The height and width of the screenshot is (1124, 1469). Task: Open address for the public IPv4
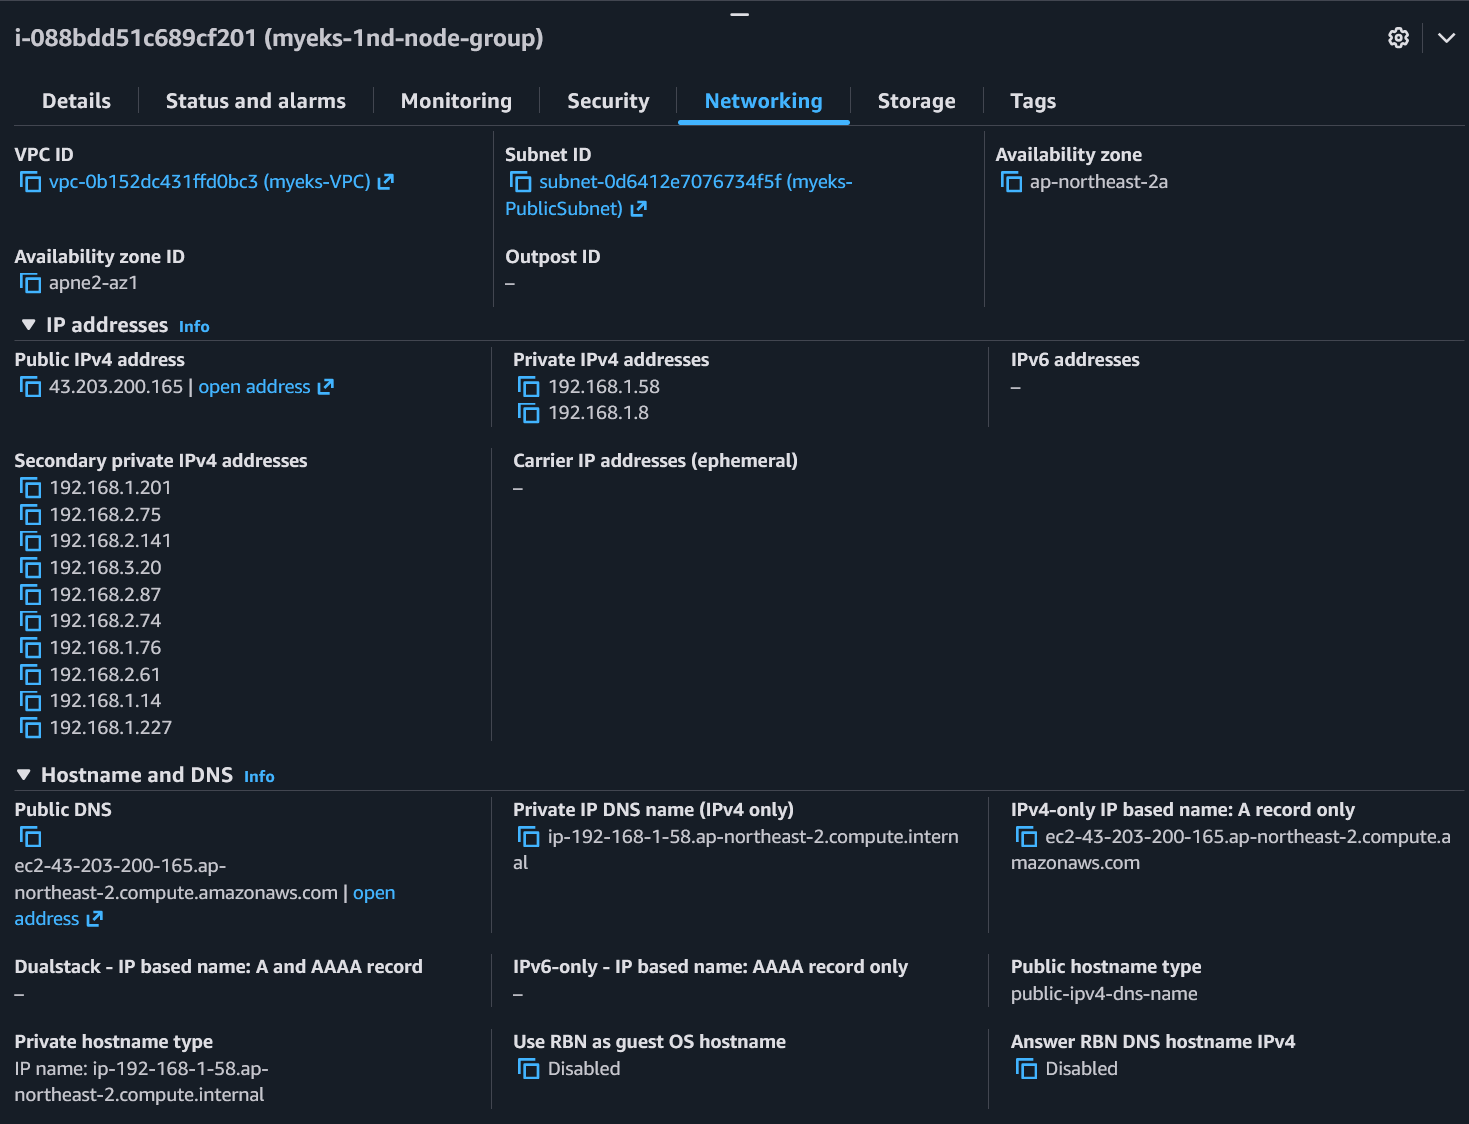point(253,387)
